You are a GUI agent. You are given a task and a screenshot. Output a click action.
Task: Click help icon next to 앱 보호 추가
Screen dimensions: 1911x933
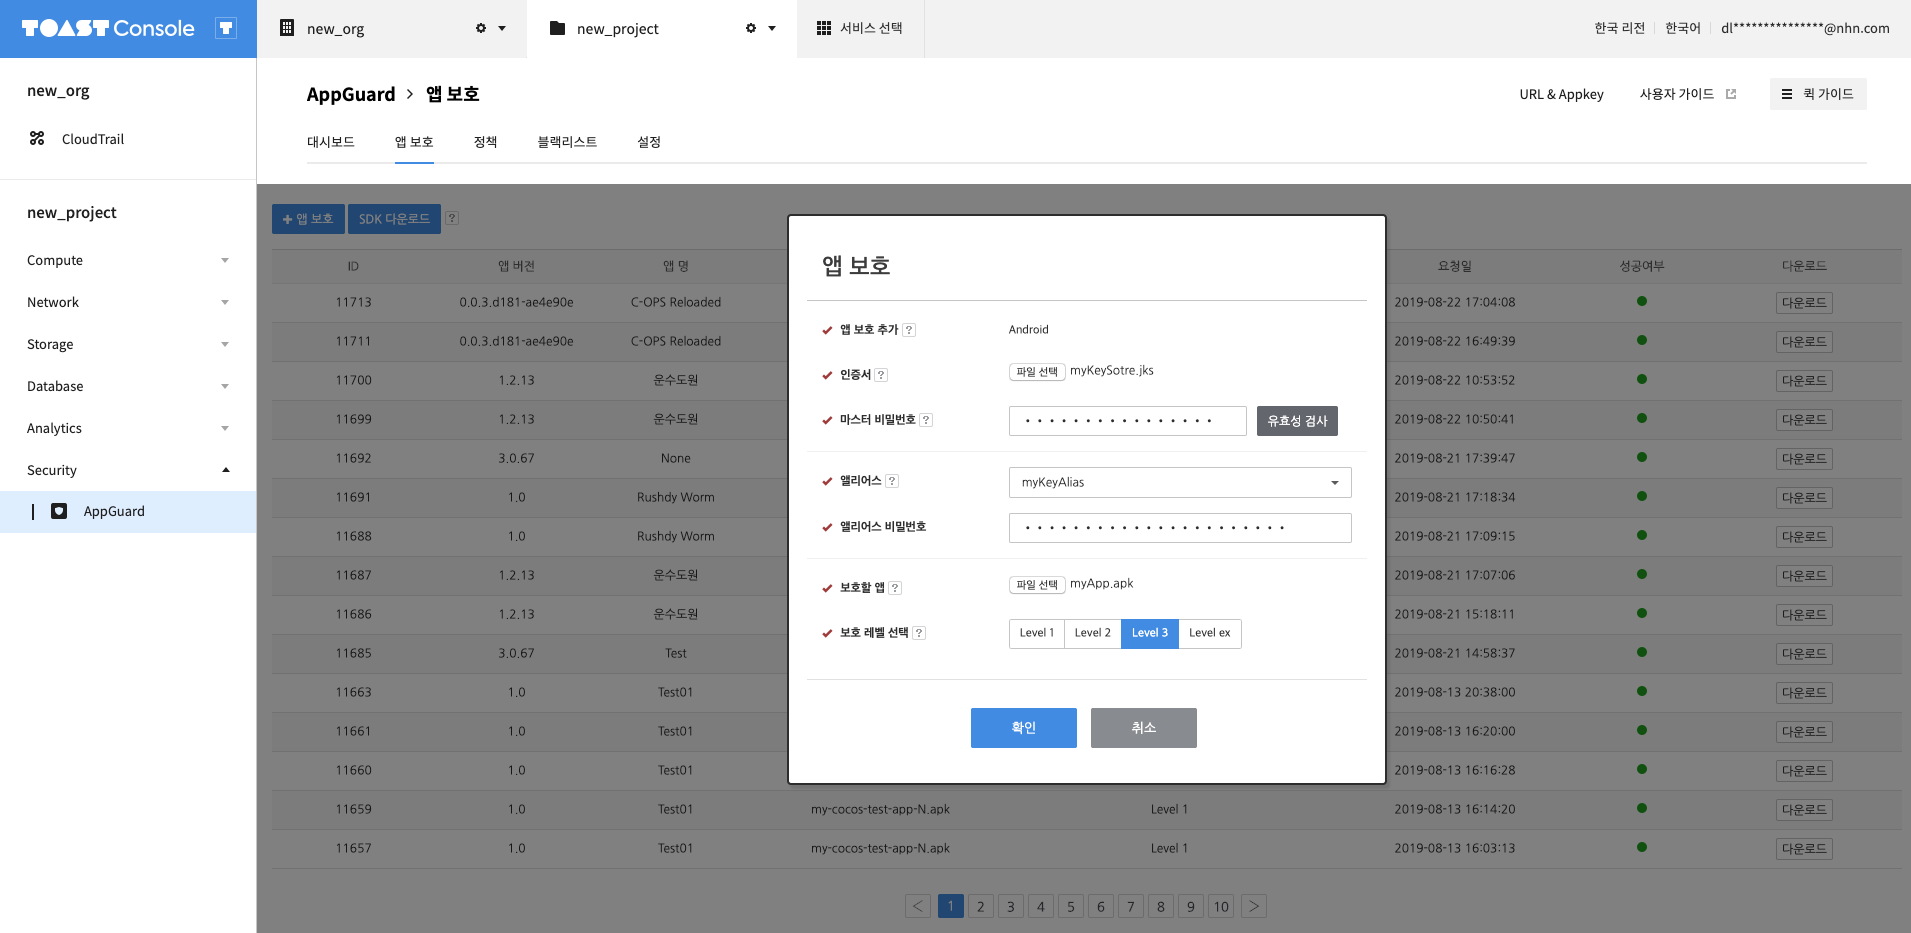coord(909,330)
